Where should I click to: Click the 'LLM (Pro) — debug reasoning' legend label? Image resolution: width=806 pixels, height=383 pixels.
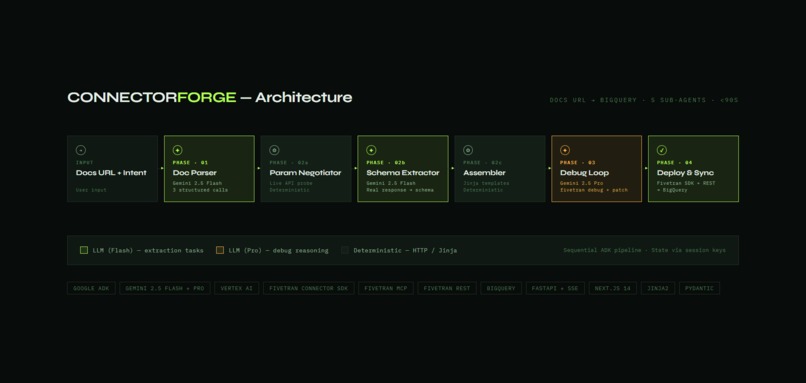279,250
